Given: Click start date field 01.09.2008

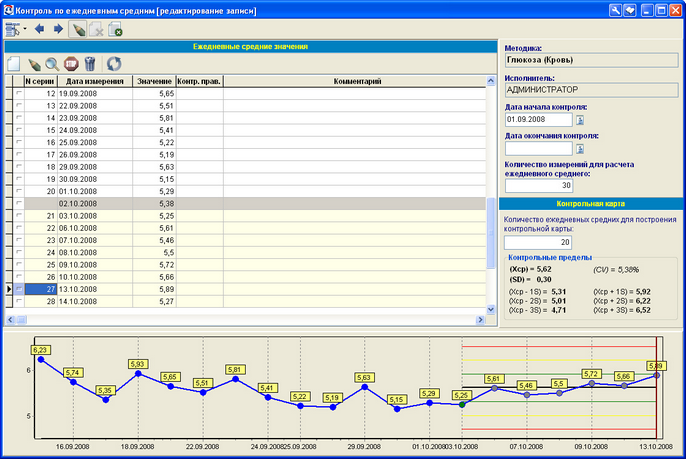Looking at the screenshot, I should pyautogui.click(x=539, y=119).
